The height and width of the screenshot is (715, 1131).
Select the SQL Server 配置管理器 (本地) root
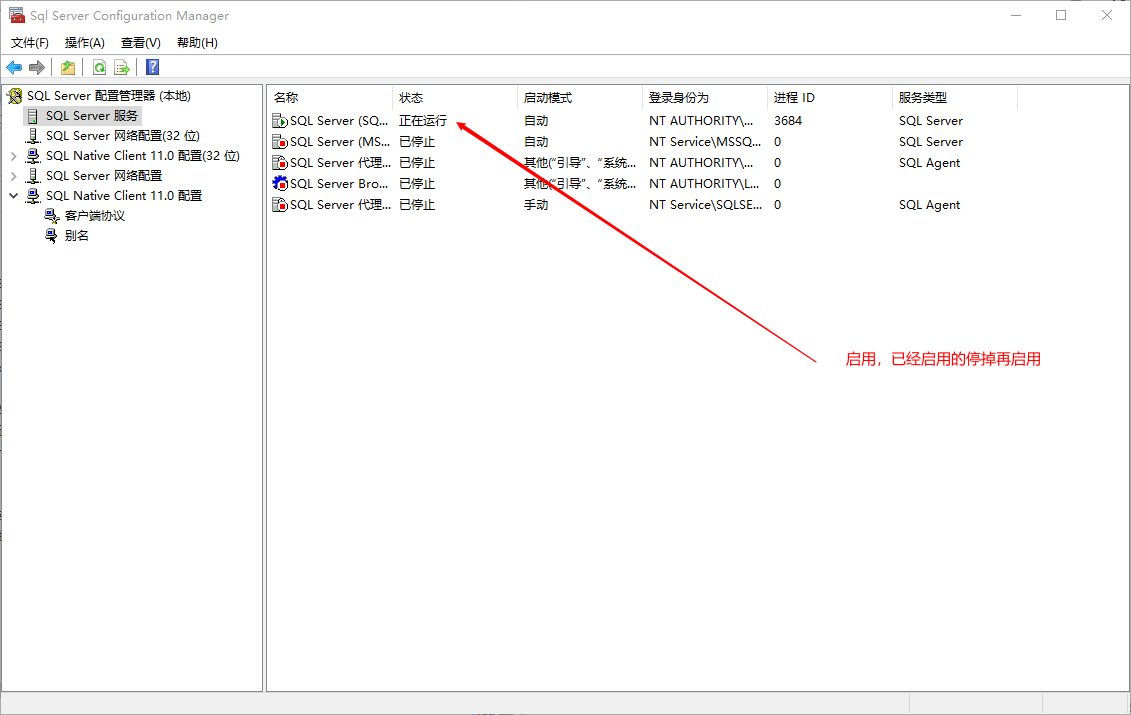tap(108, 96)
